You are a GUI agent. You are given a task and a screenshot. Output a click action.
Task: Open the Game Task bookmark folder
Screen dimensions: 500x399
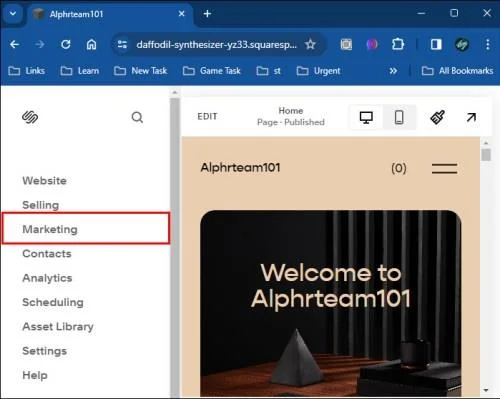click(x=212, y=71)
